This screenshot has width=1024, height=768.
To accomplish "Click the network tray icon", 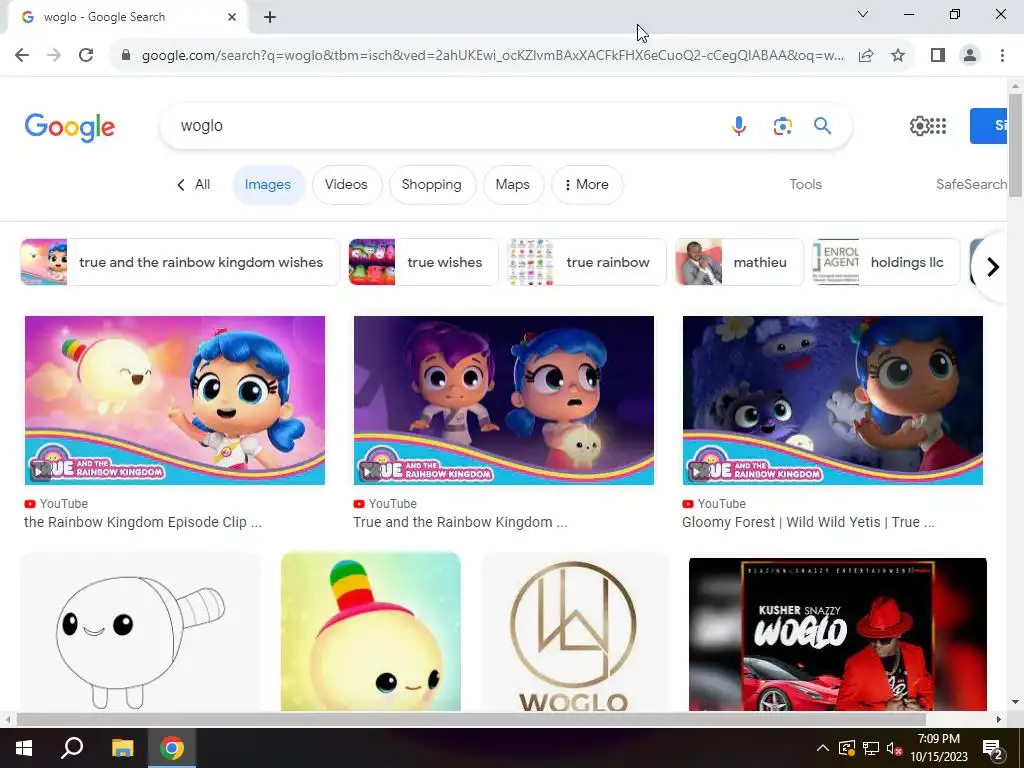I will (x=871, y=748).
